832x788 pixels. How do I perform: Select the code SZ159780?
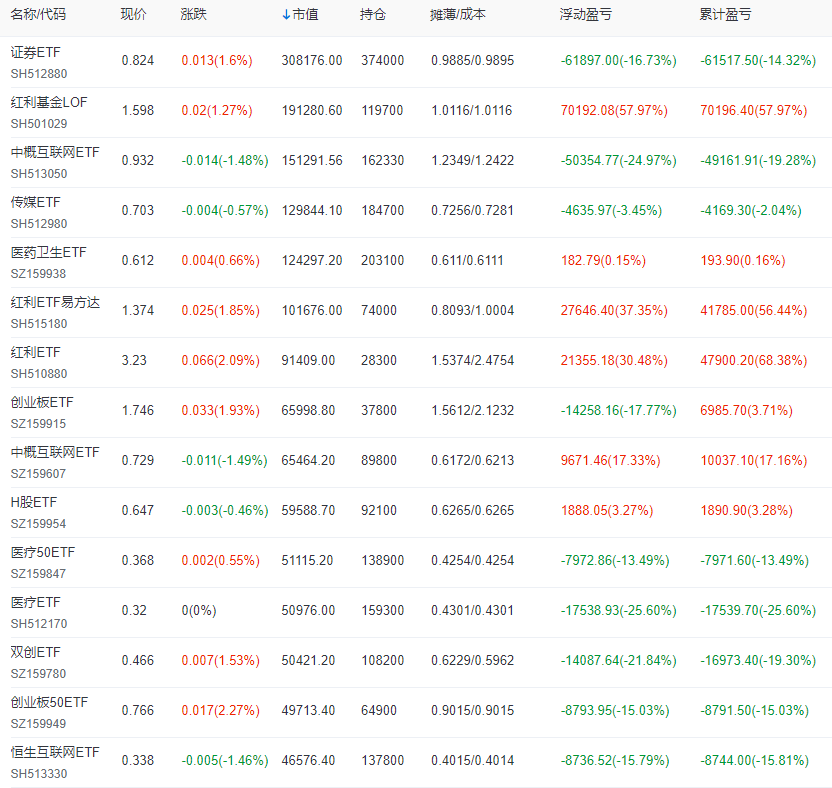pos(38,674)
